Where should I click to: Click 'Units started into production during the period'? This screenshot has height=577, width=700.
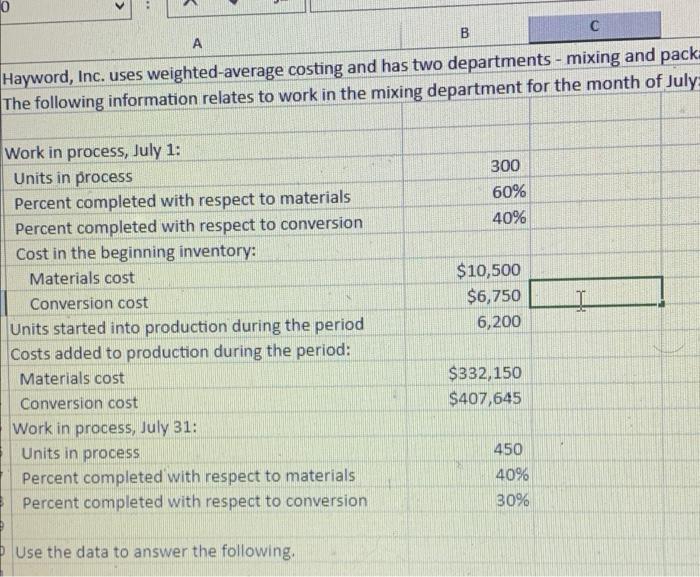[187, 326]
